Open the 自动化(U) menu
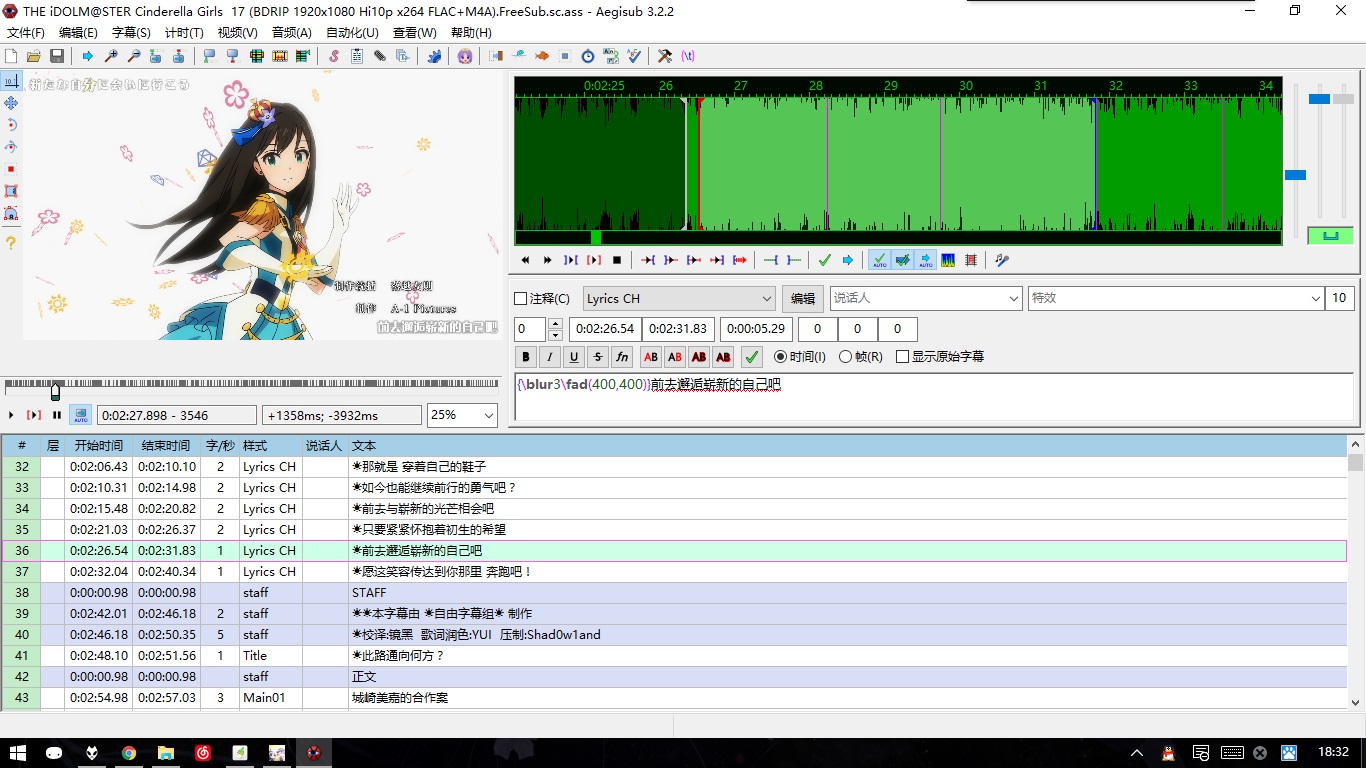The image size is (1366, 768). click(352, 32)
